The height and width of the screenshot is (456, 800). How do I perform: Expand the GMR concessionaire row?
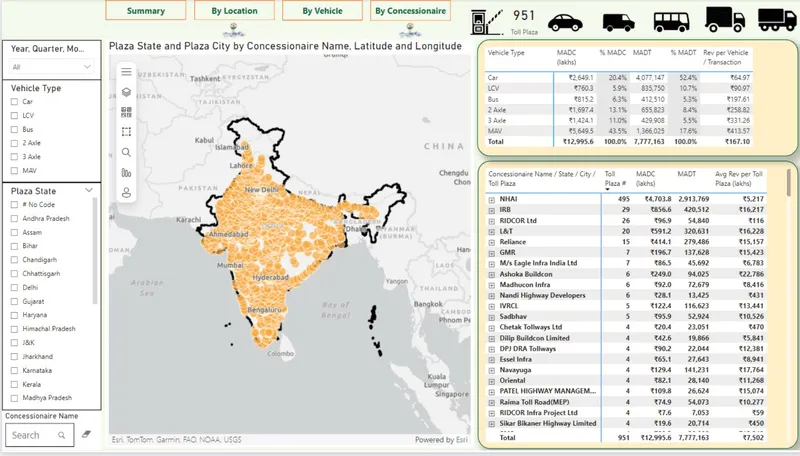point(491,253)
